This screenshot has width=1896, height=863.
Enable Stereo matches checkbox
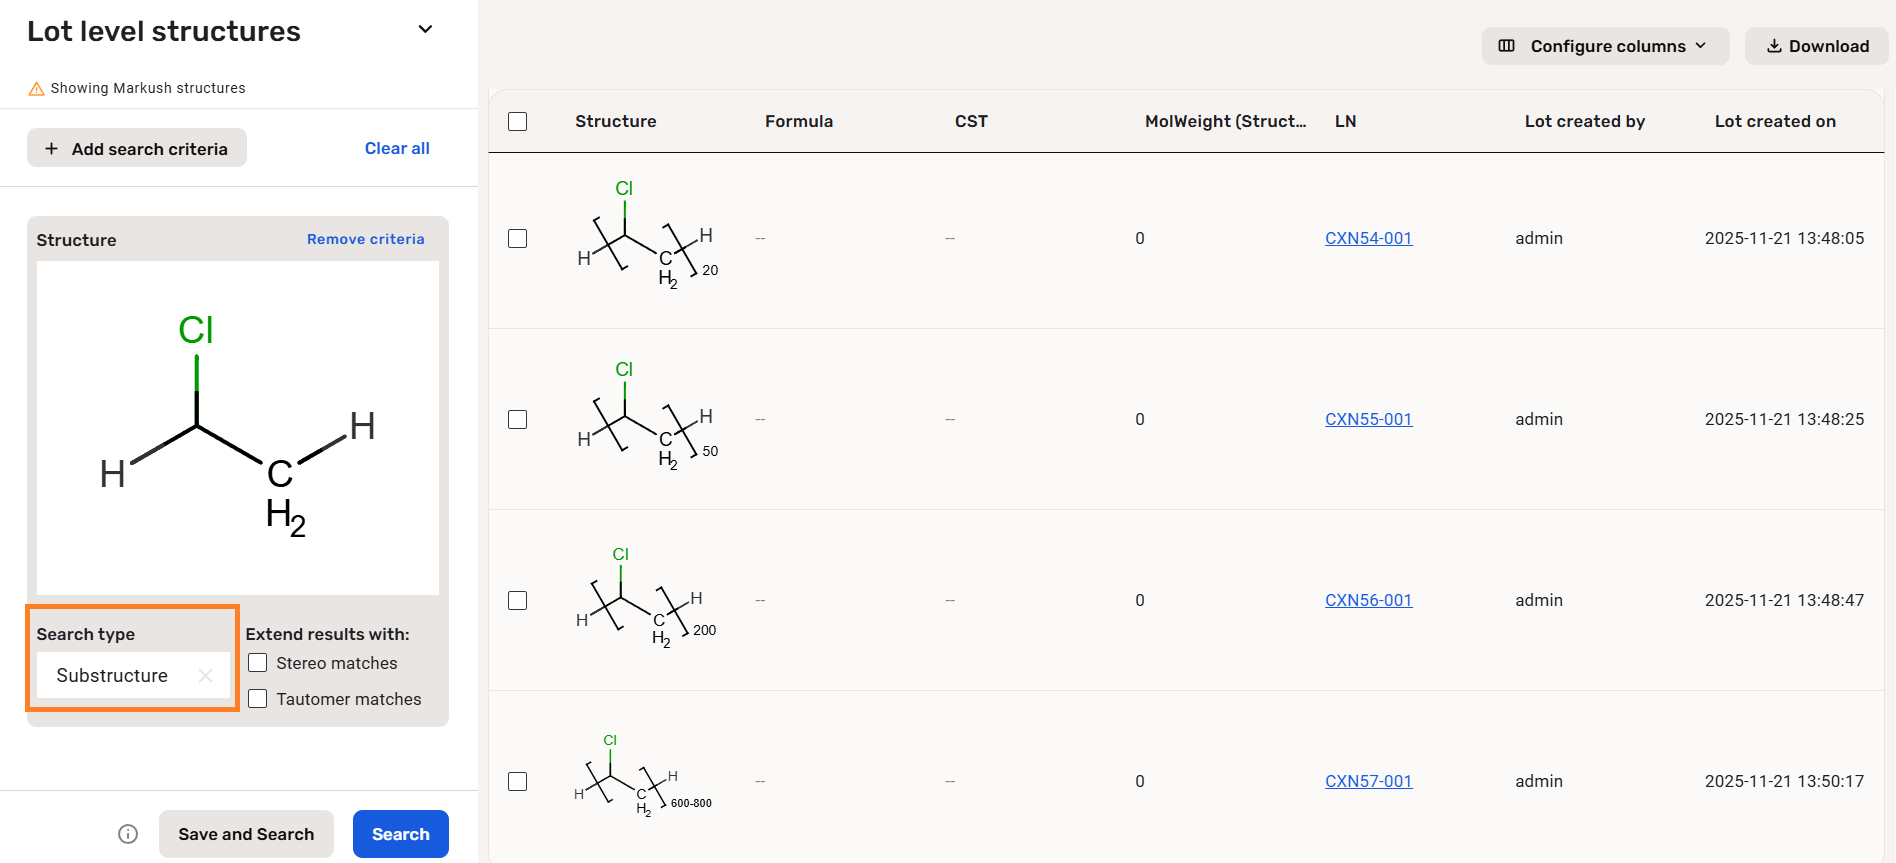(x=258, y=663)
